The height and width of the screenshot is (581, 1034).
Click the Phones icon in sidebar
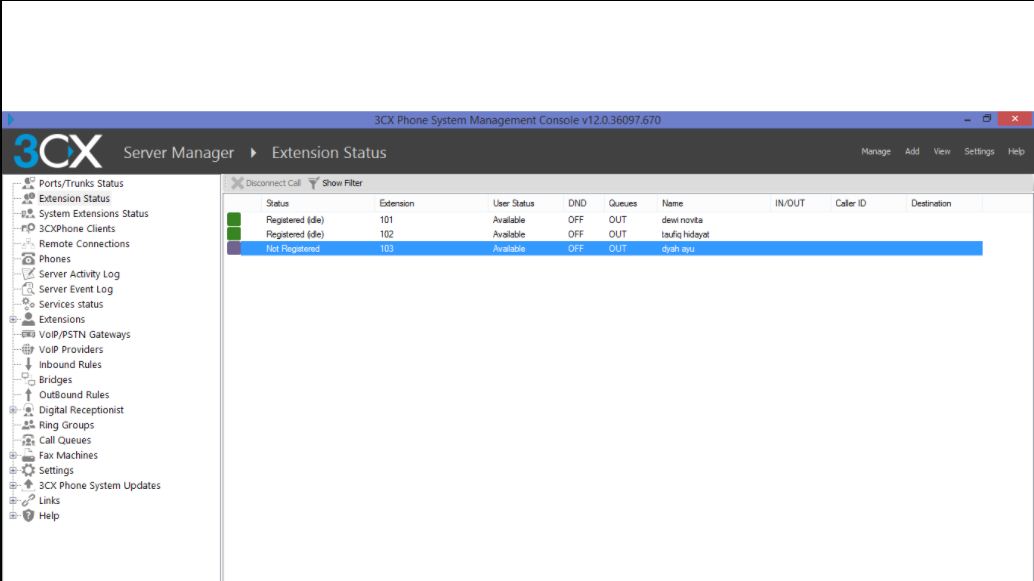click(28, 259)
